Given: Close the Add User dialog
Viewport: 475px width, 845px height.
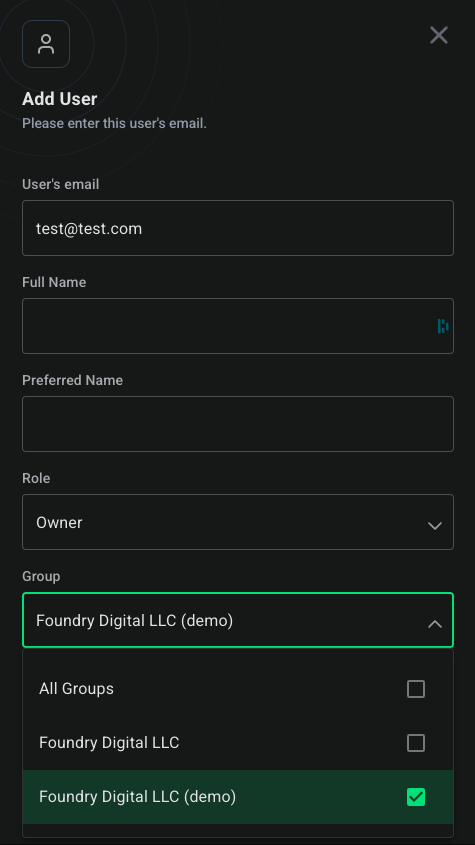Looking at the screenshot, I should (x=439, y=36).
